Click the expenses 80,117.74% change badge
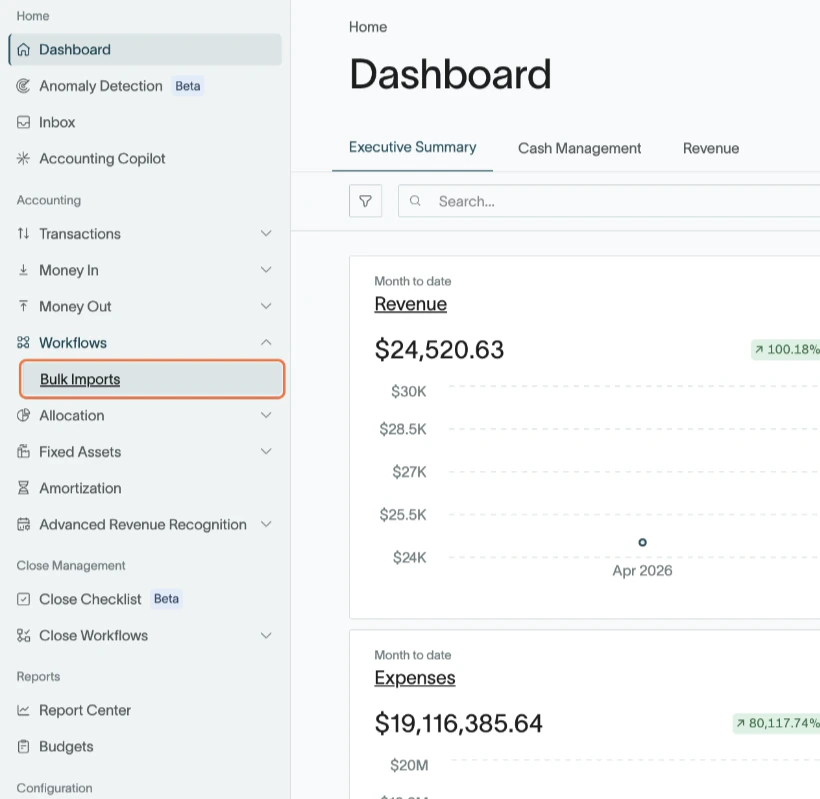This screenshot has width=820, height=799. pos(777,723)
